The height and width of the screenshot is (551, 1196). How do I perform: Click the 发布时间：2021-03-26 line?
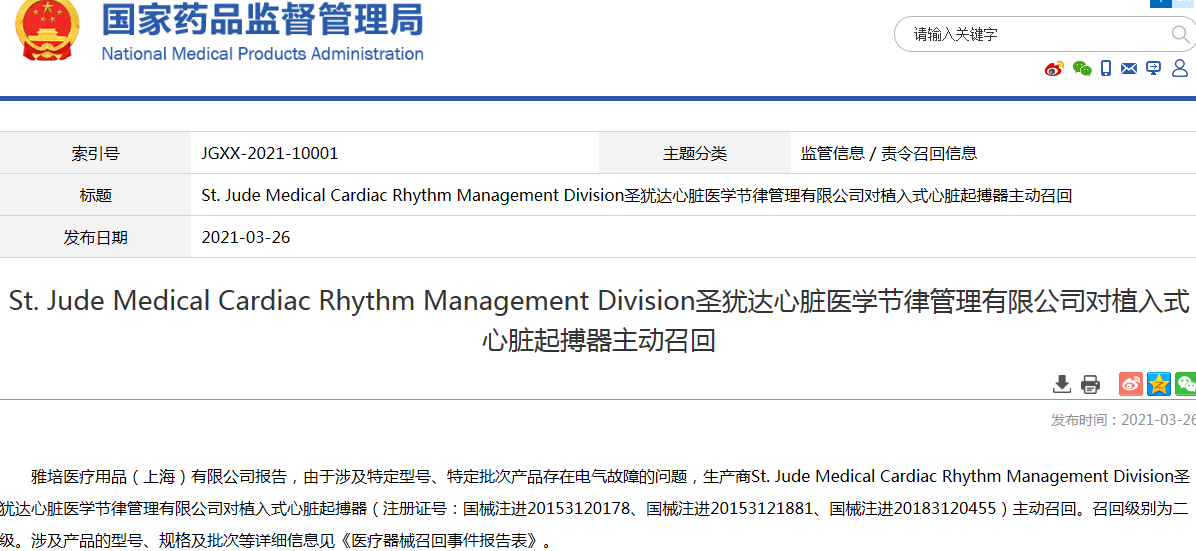pyautogui.click(x=1123, y=420)
